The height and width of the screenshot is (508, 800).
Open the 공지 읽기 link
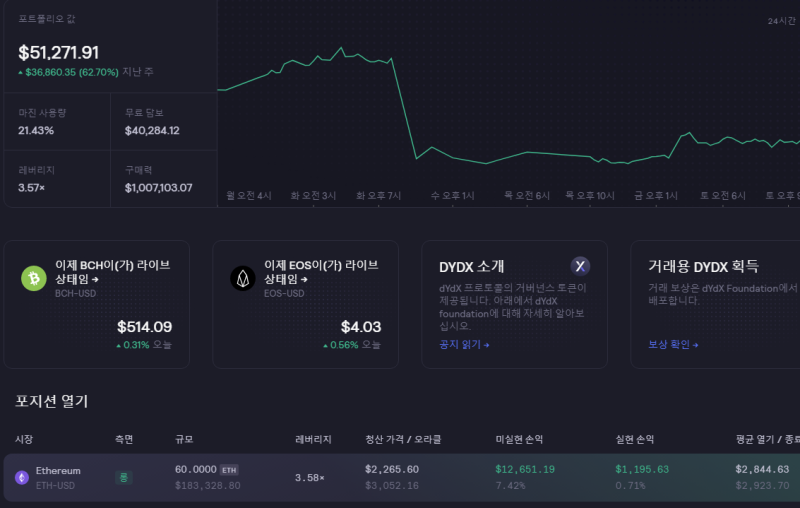tap(464, 345)
